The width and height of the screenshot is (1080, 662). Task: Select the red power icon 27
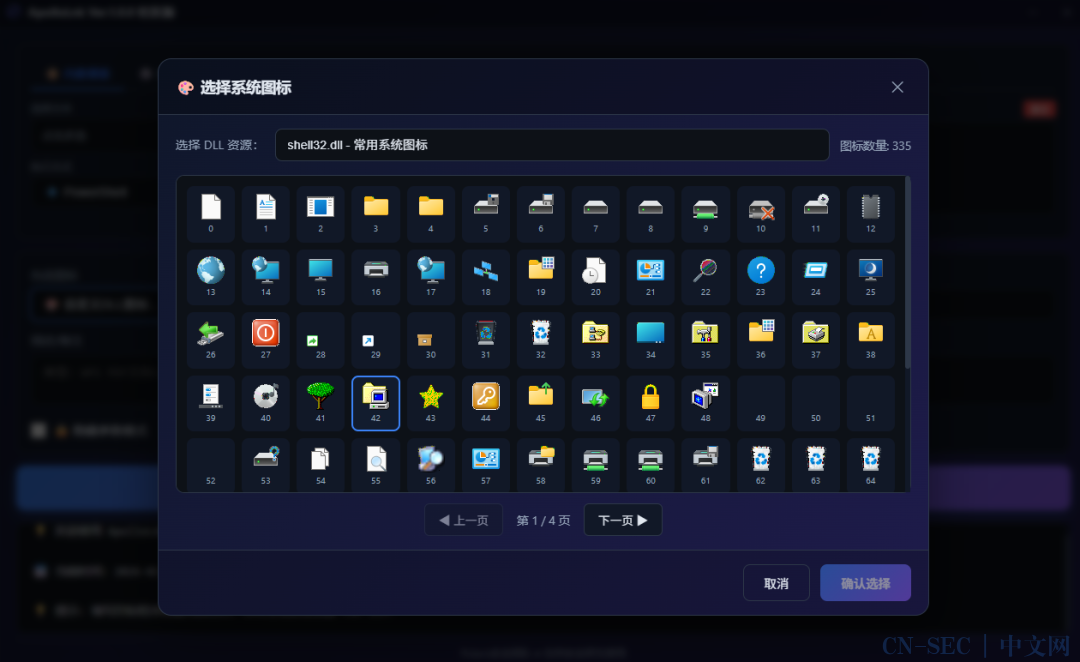(x=266, y=340)
